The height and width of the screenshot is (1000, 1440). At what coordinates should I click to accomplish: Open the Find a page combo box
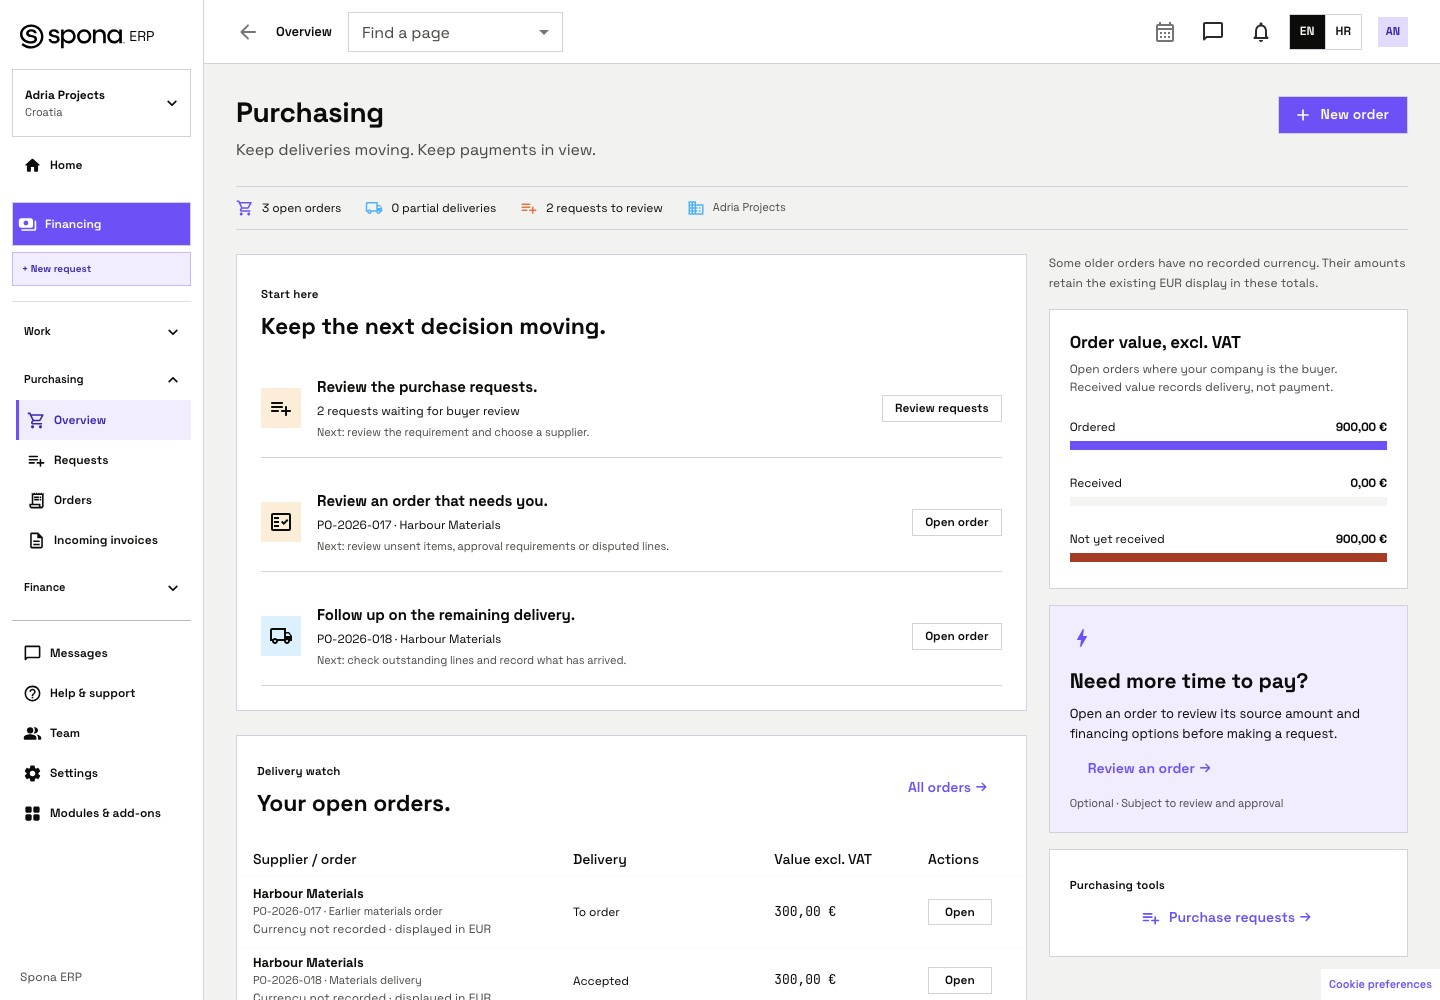(x=455, y=32)
